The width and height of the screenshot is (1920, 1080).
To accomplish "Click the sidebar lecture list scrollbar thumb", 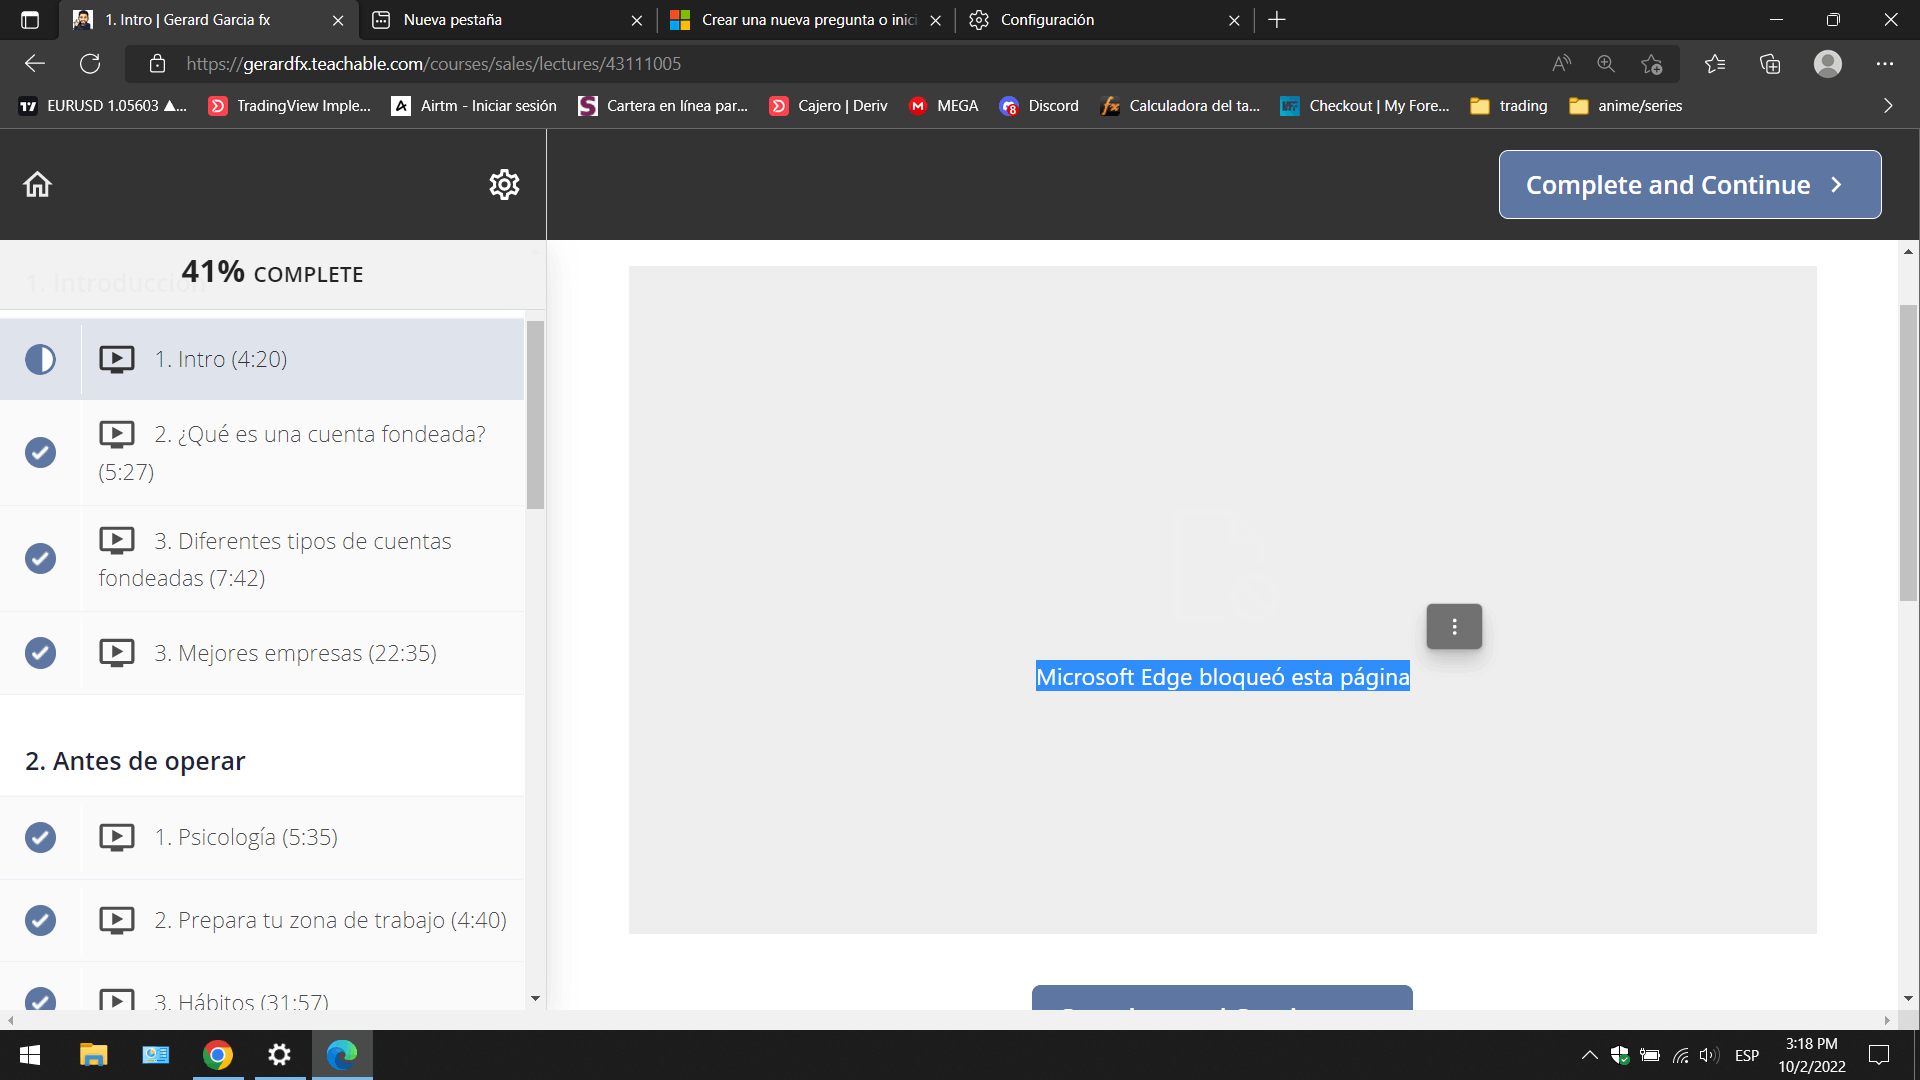I will (535, 415).
